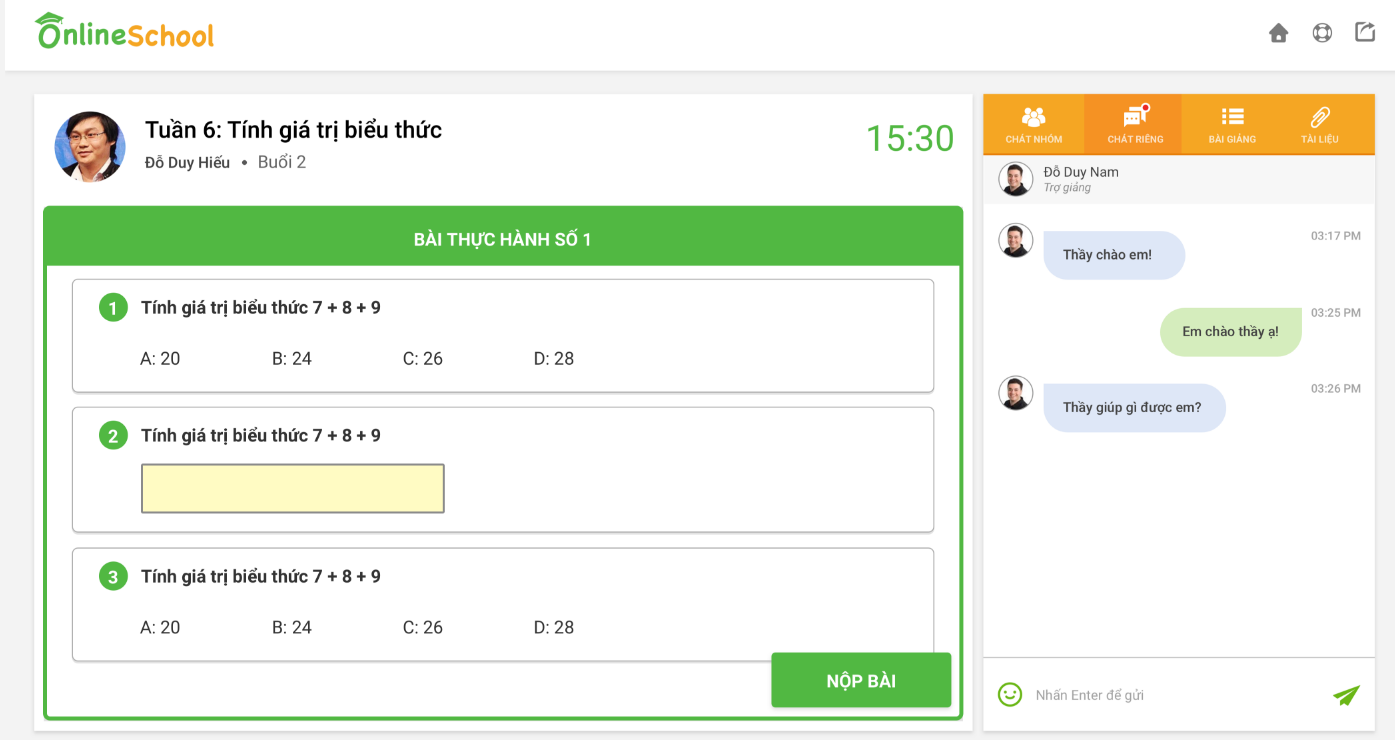Select answer A: 20 in question 3

tap(160, 628)
